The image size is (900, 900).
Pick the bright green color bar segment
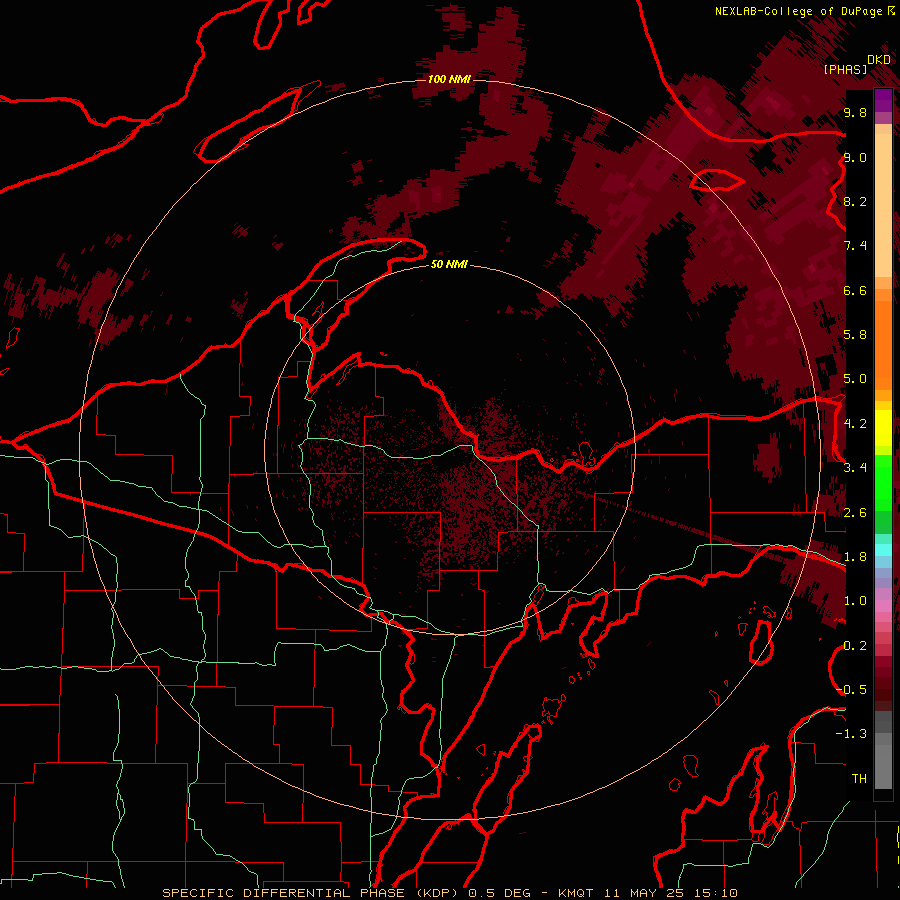pos(883,483)
